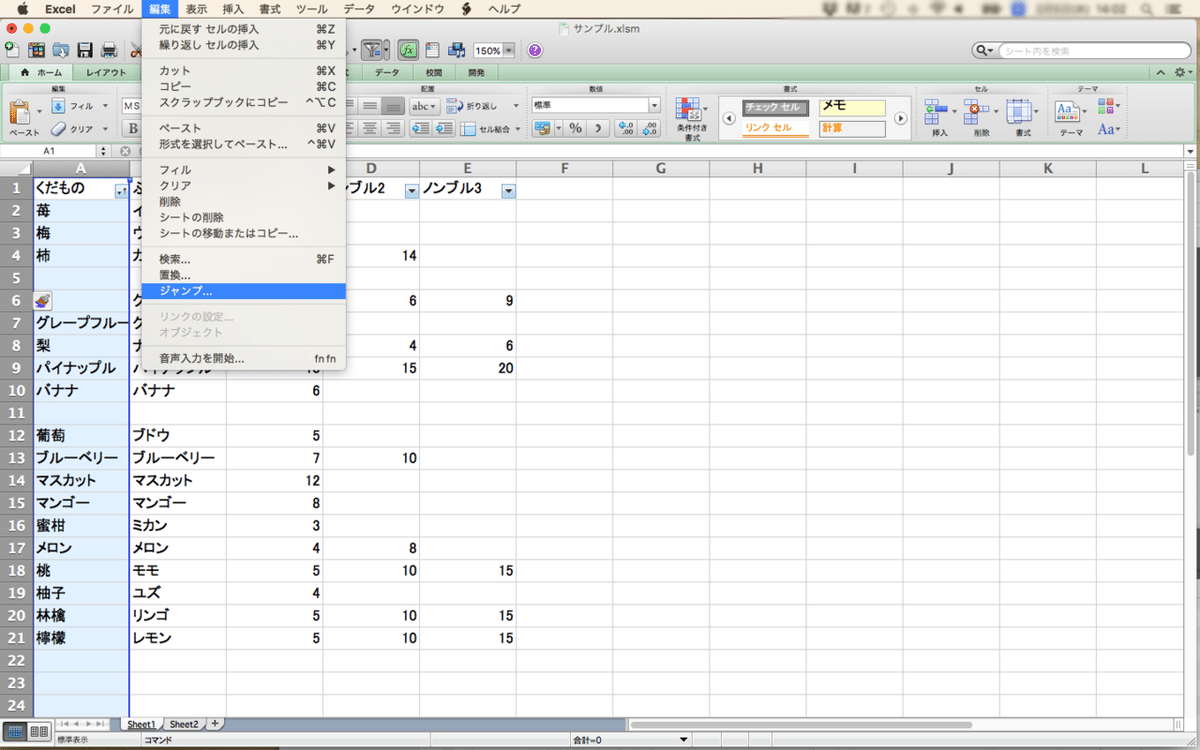Toggle Bold formatting
This screenshot has height=750, width=1200.
tap(132, 128)
